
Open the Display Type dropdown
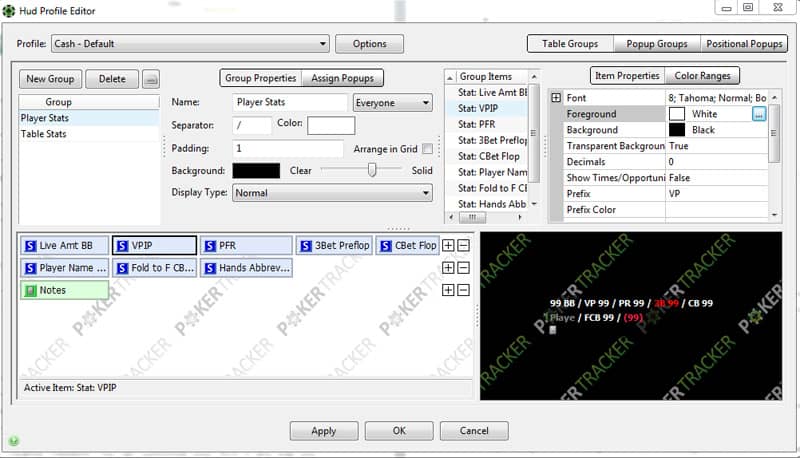point(332,193)
